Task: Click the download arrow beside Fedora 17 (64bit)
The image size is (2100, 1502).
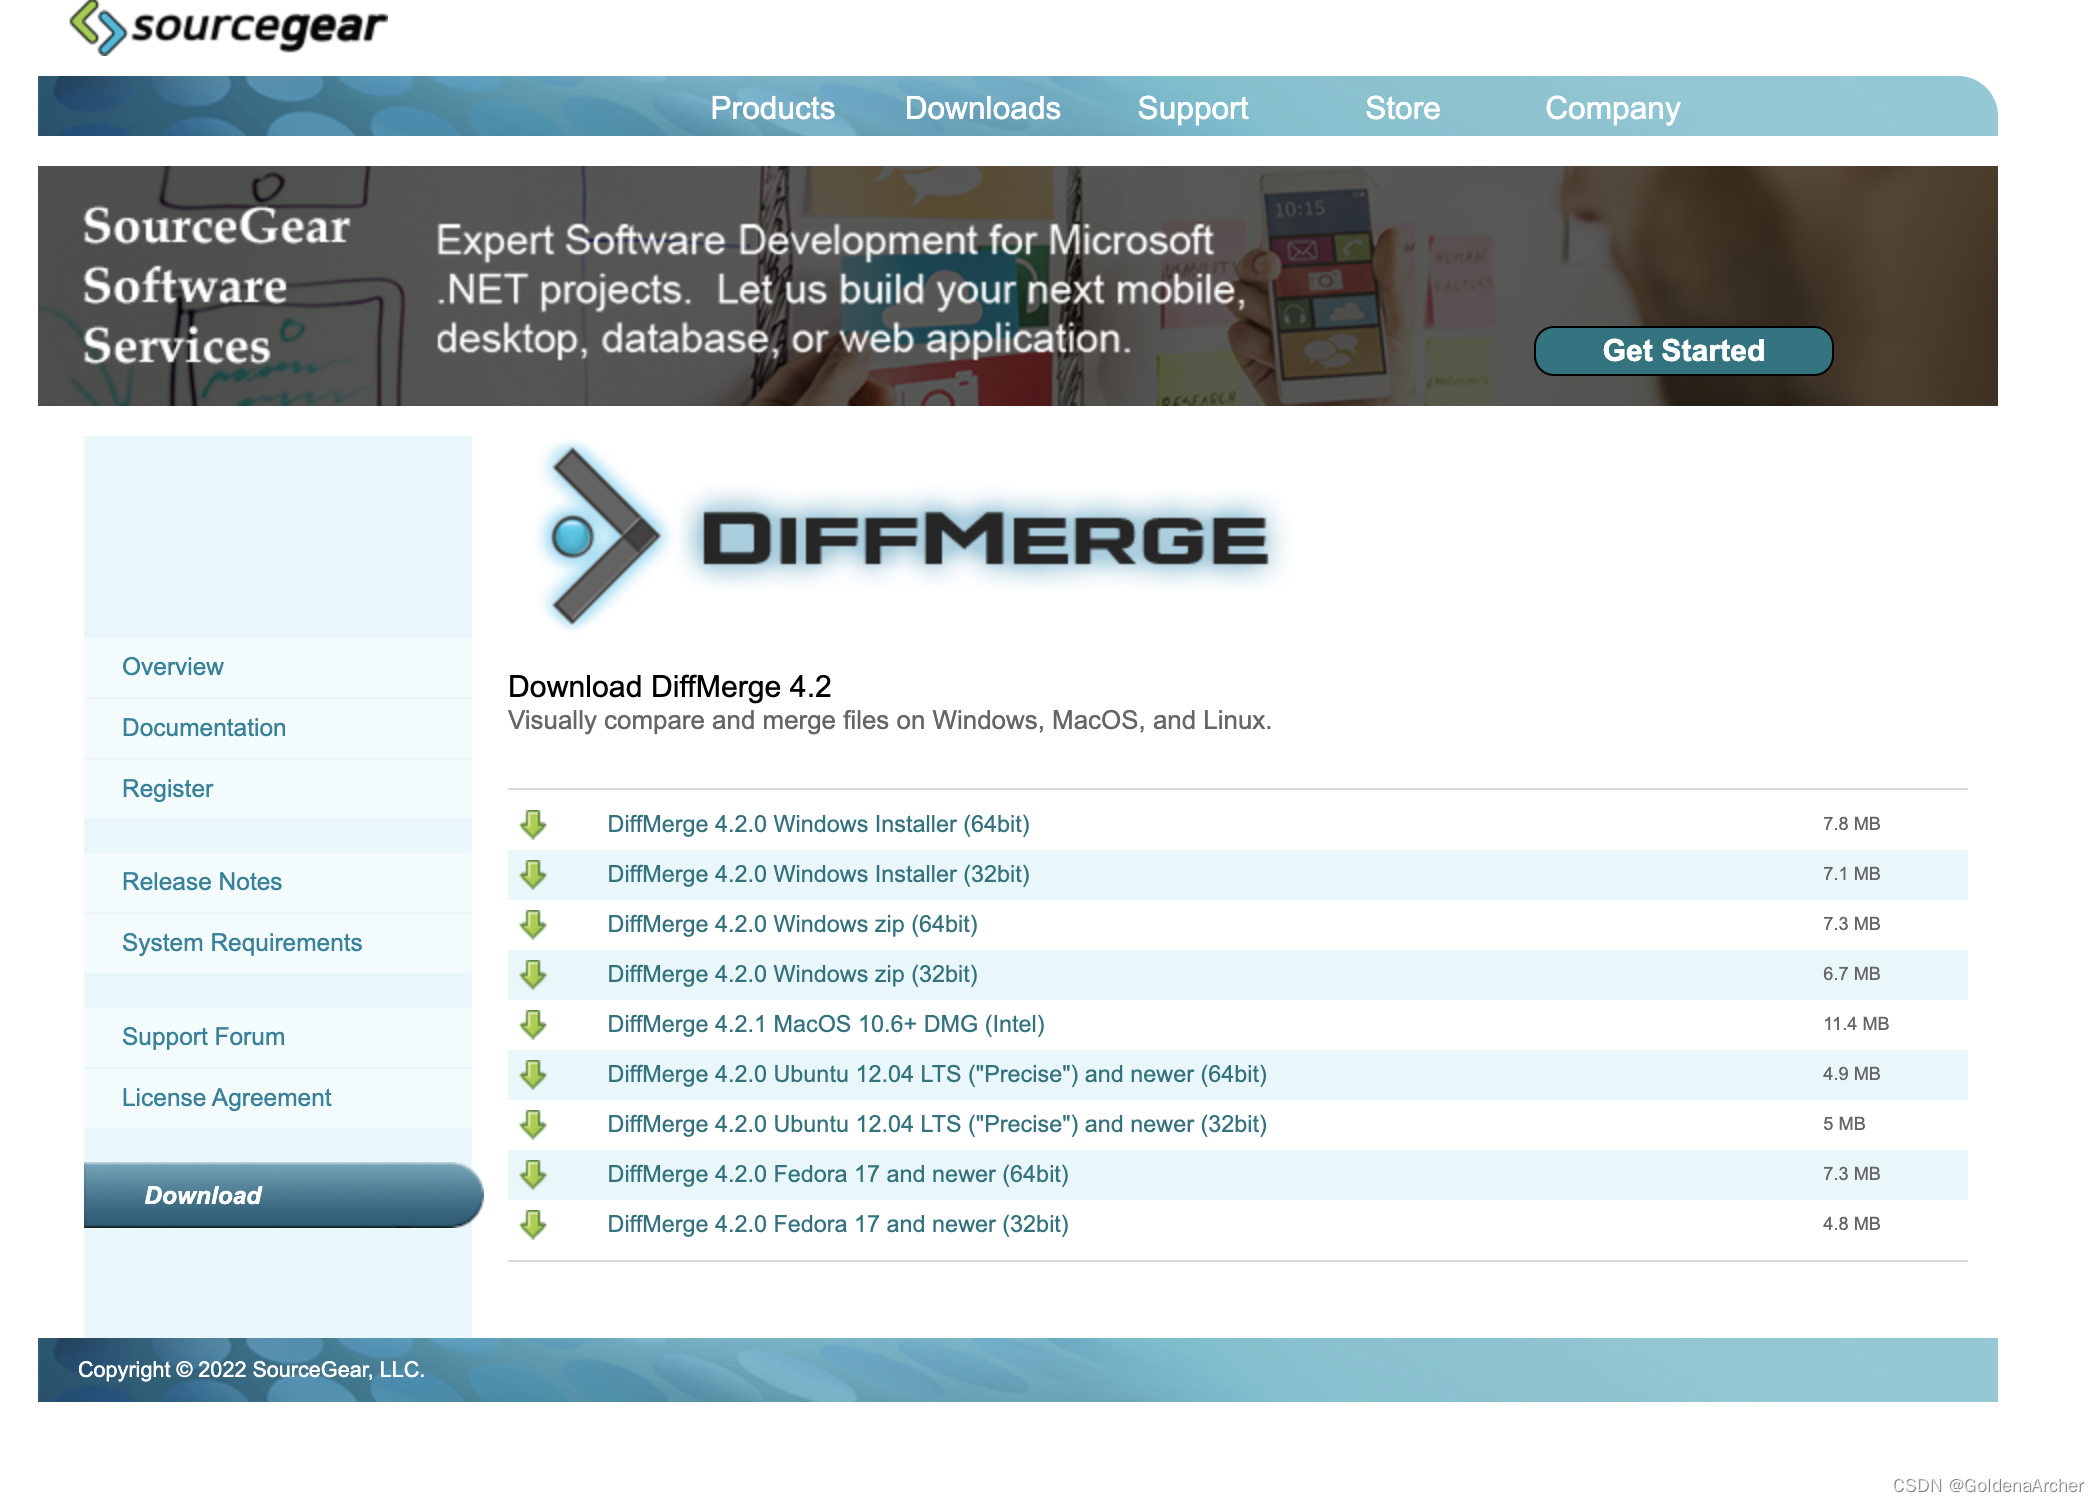Action: point(533,1173)
